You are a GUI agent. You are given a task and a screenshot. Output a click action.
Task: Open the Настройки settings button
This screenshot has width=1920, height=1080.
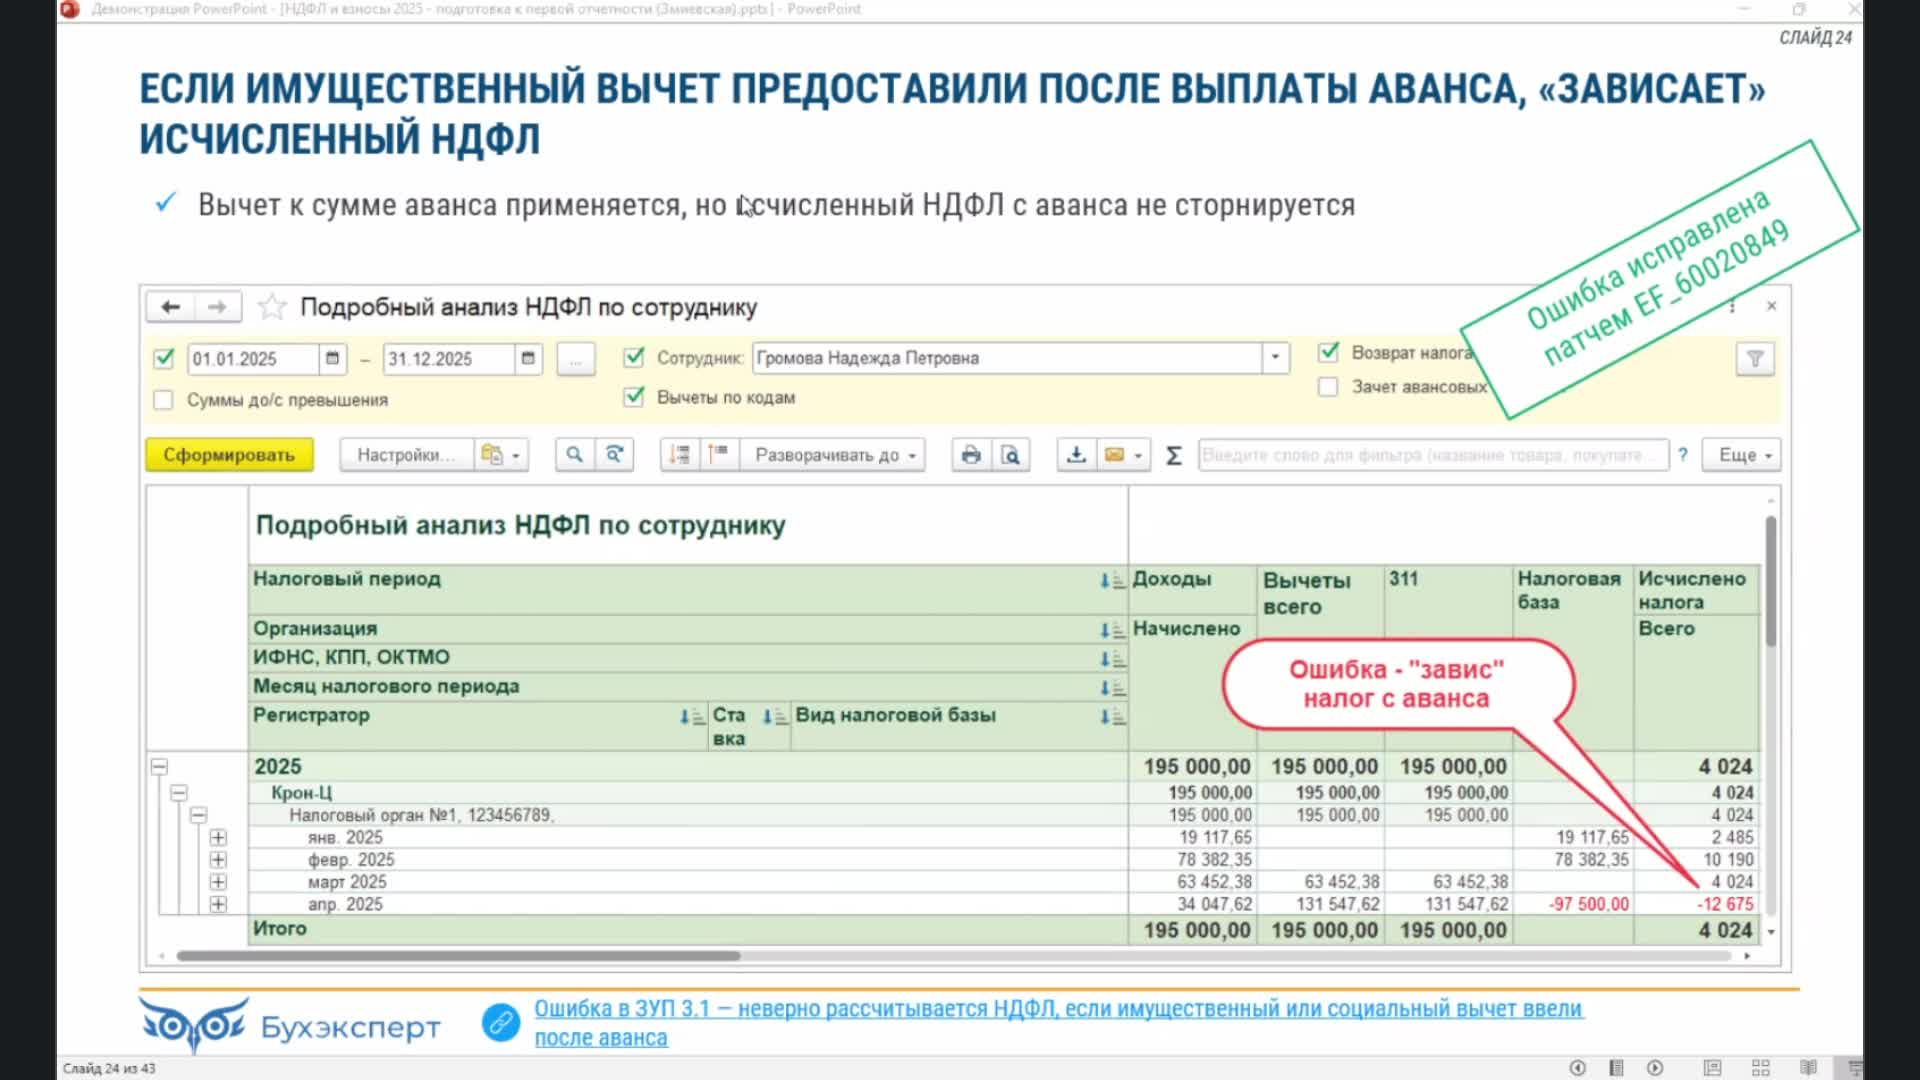click(405, 455)
